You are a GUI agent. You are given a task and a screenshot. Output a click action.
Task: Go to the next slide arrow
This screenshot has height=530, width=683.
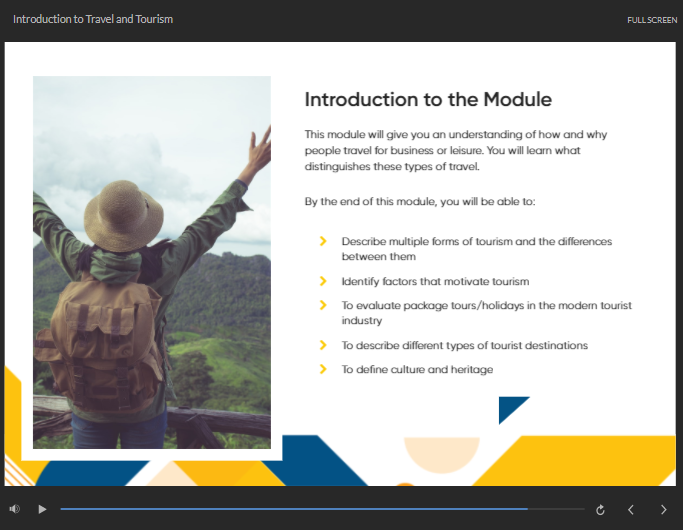point(663,510)
